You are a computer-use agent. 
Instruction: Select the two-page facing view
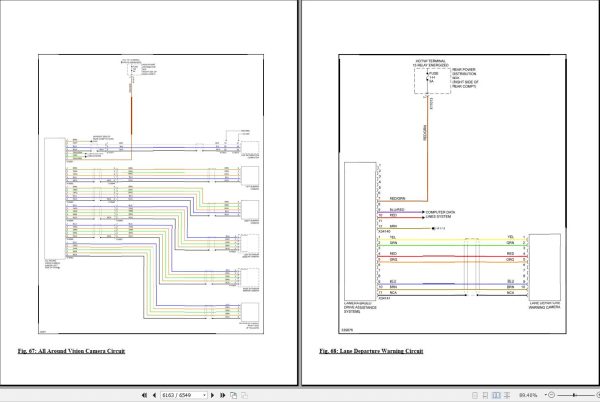click(496, 395)
